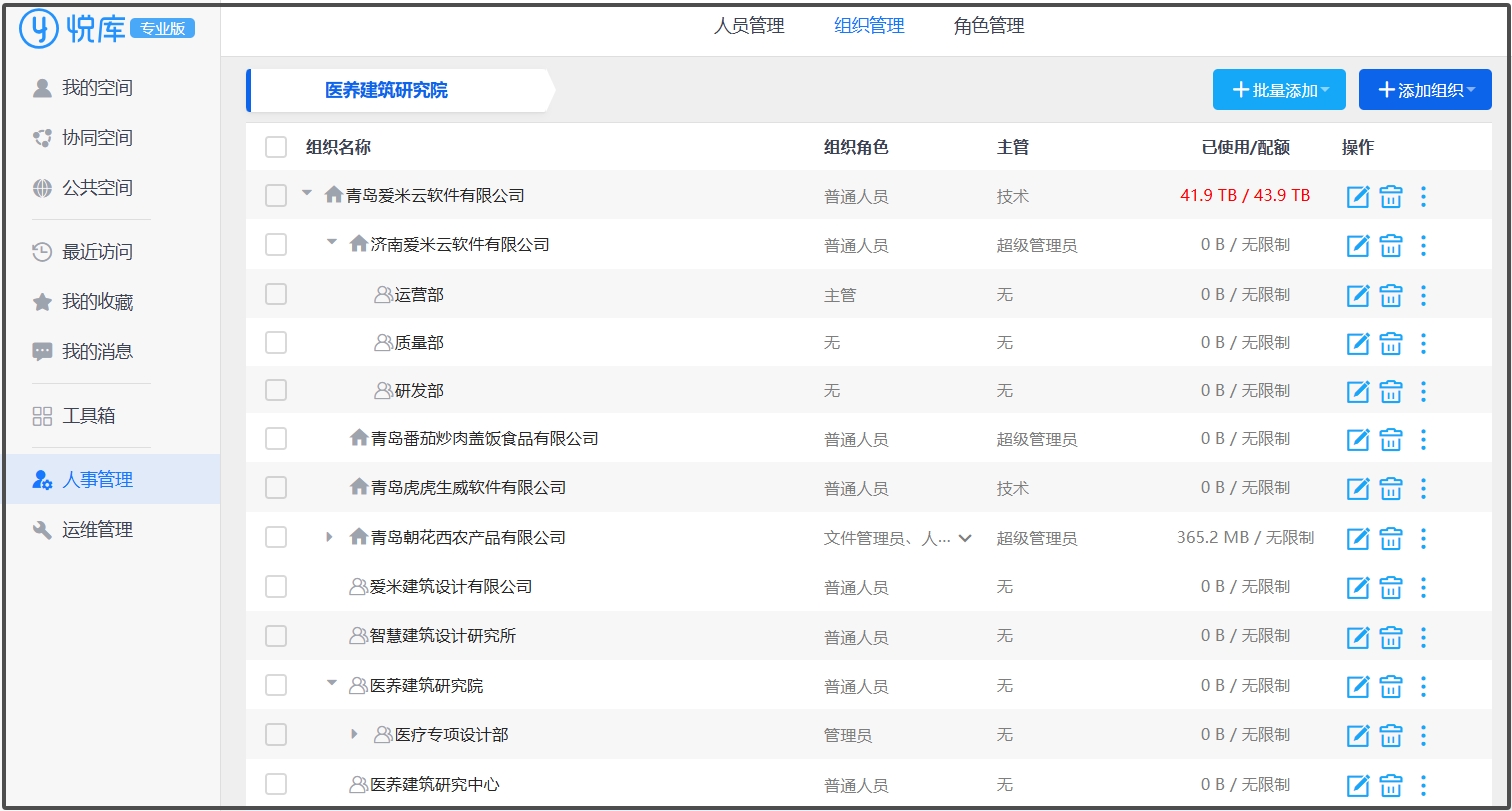Image resolution: width=1512 pixels, height=811 pixels.
Task: Collapse the 济南爱米云软件有限公司 tree node
Action: click(x=332, y=242)
